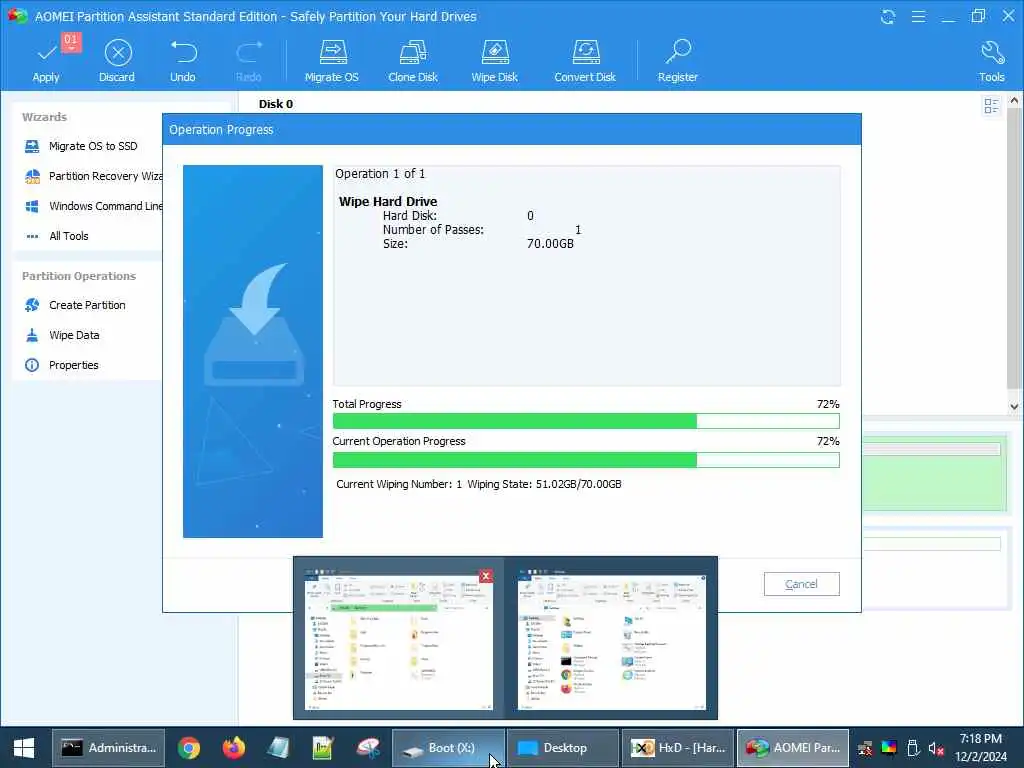1024x768 pixels.
Task: Select the Wipe Disk toolbar icon
Action: coord(494,61)
